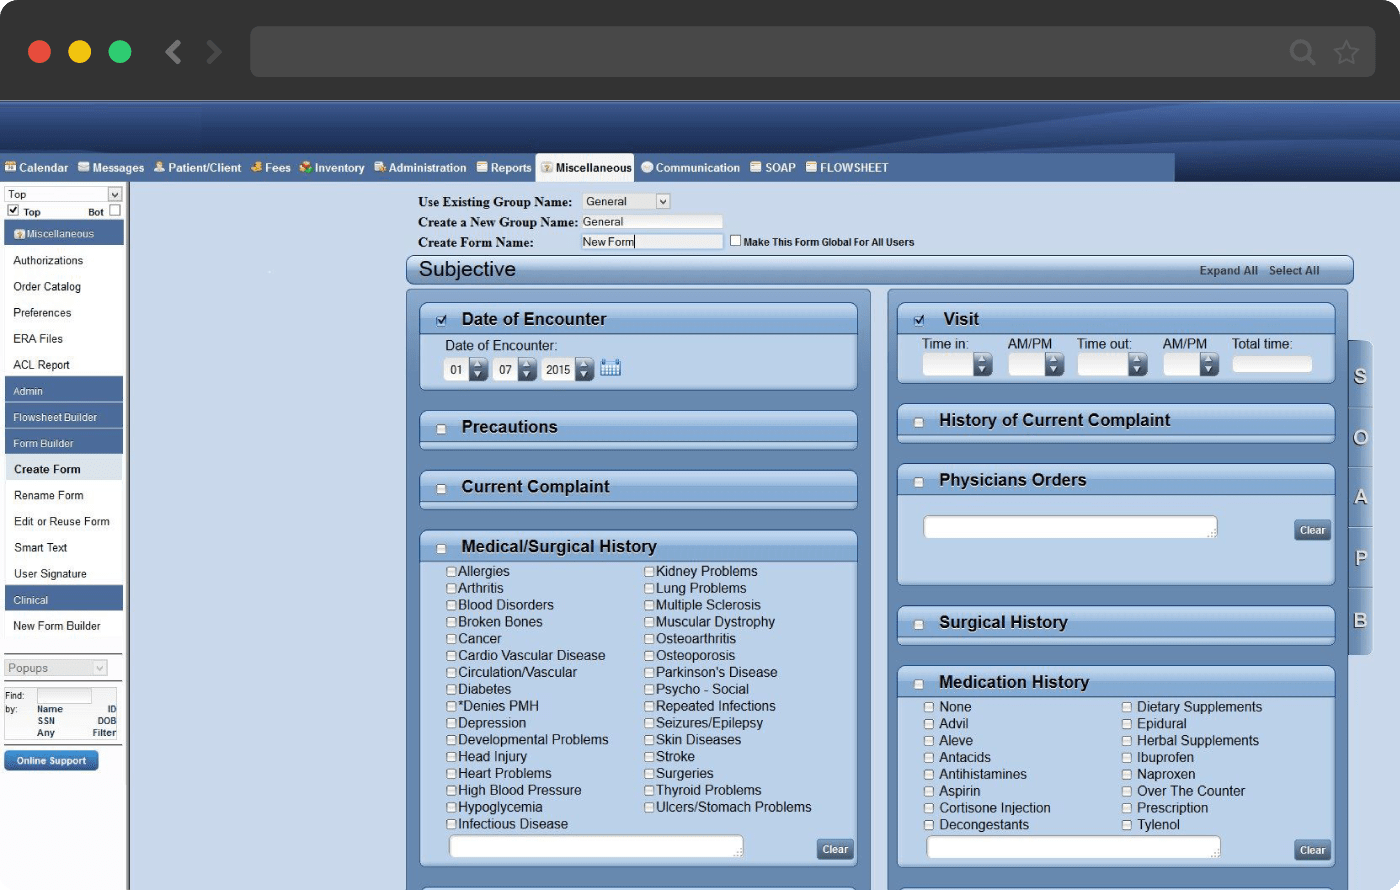Enable the Precautions section checkbox
This screenshot has height=890, width=1400.
[441, 428]
